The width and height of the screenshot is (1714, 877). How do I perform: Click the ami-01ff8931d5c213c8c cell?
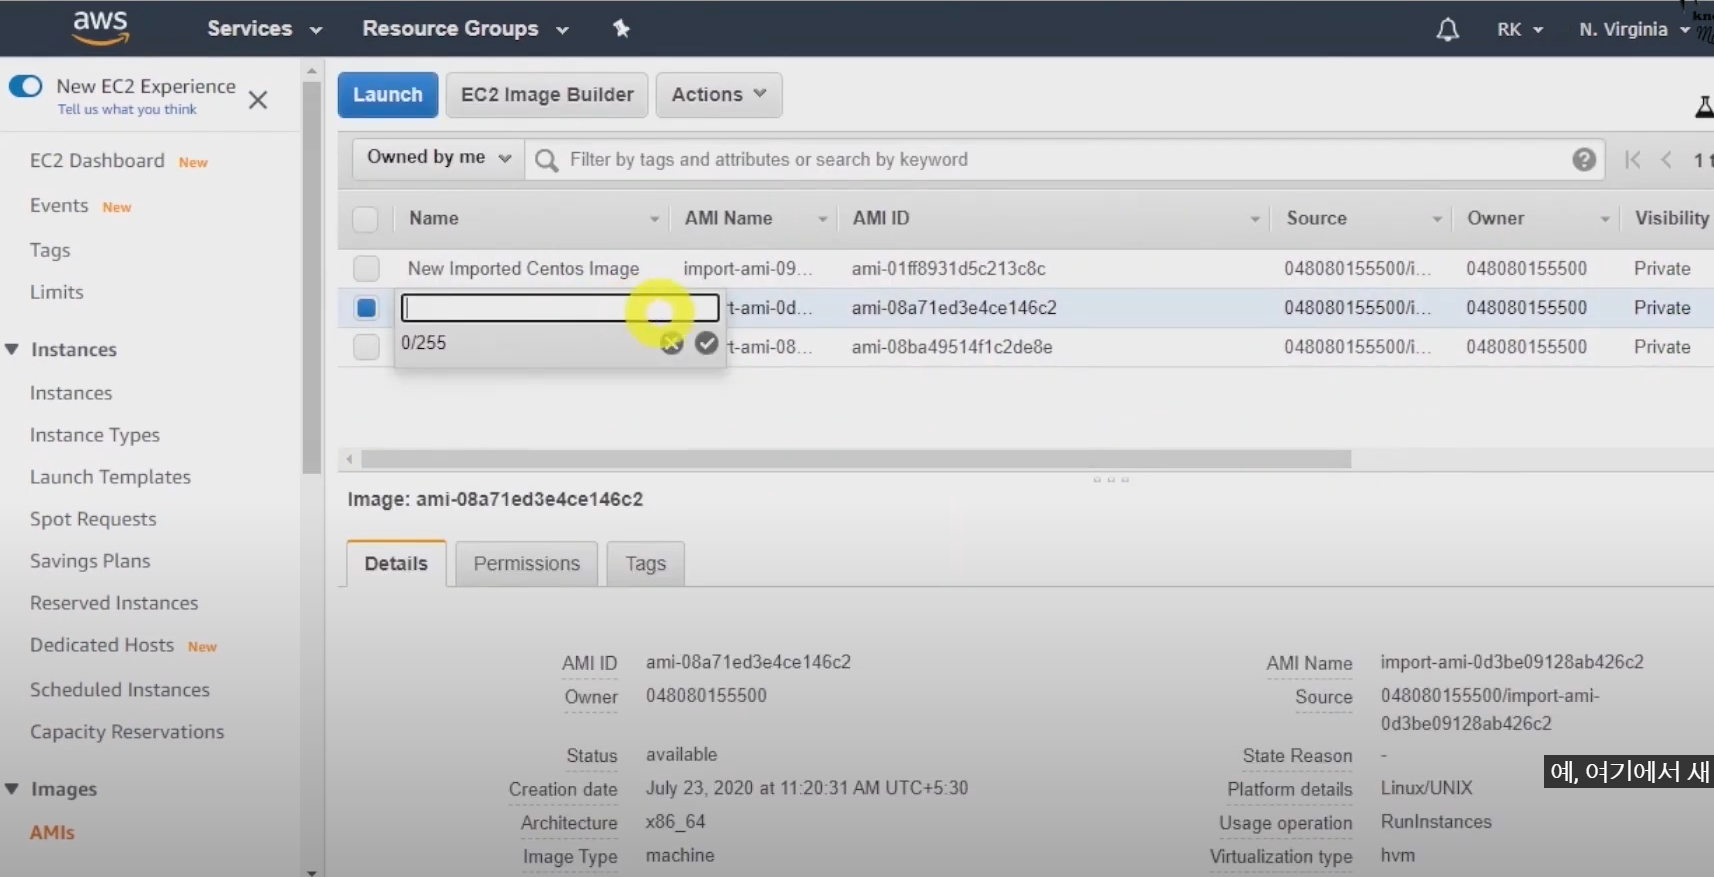(x=948, y=268)
